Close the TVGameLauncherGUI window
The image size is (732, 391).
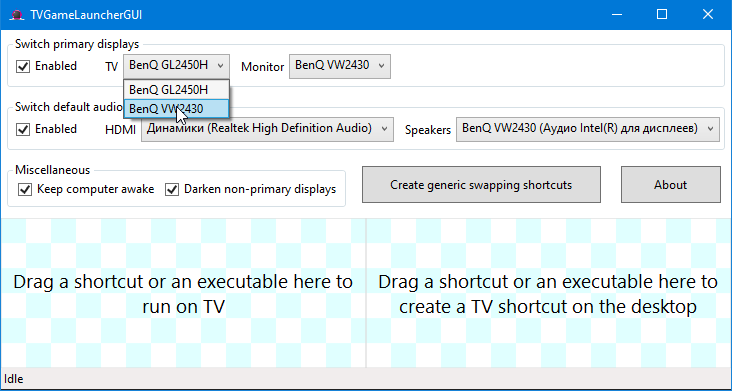[708, 15]
